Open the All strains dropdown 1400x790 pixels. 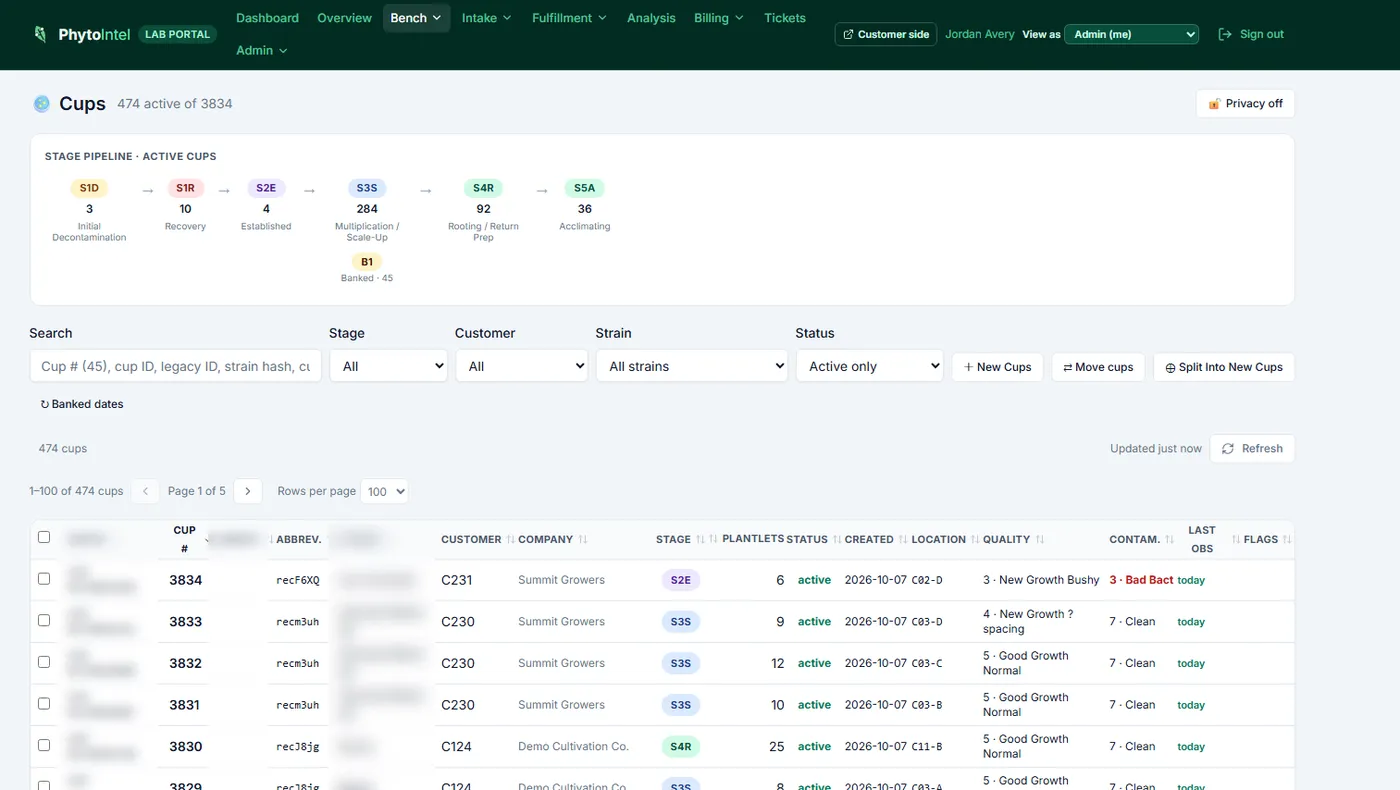pos(692,366)
